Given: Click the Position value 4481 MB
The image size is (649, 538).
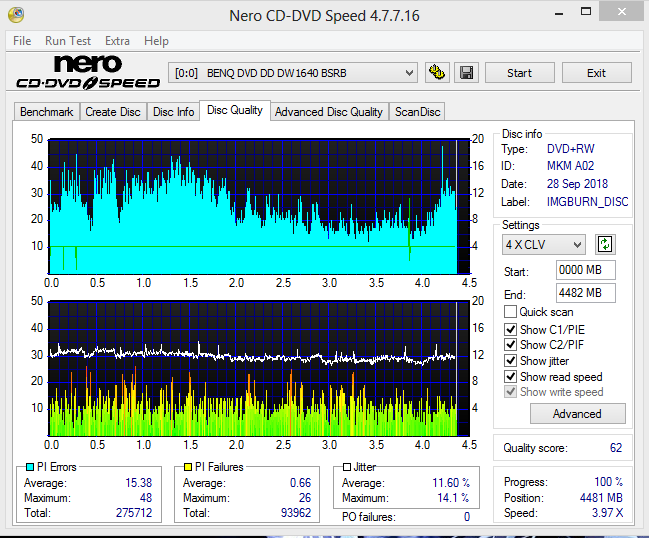Looking at the screenshot, I should tap(601, 497).
